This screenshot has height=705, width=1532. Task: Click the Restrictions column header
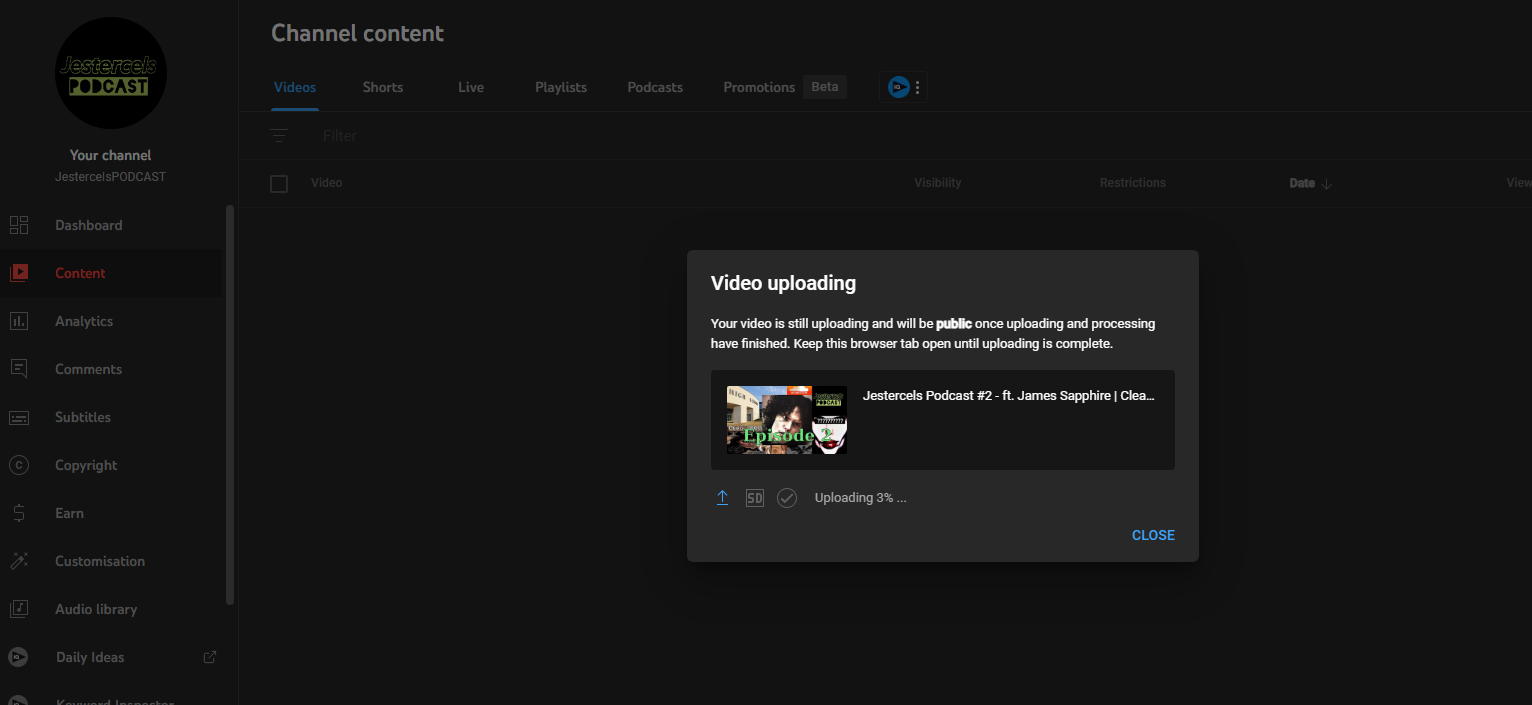1133,183
